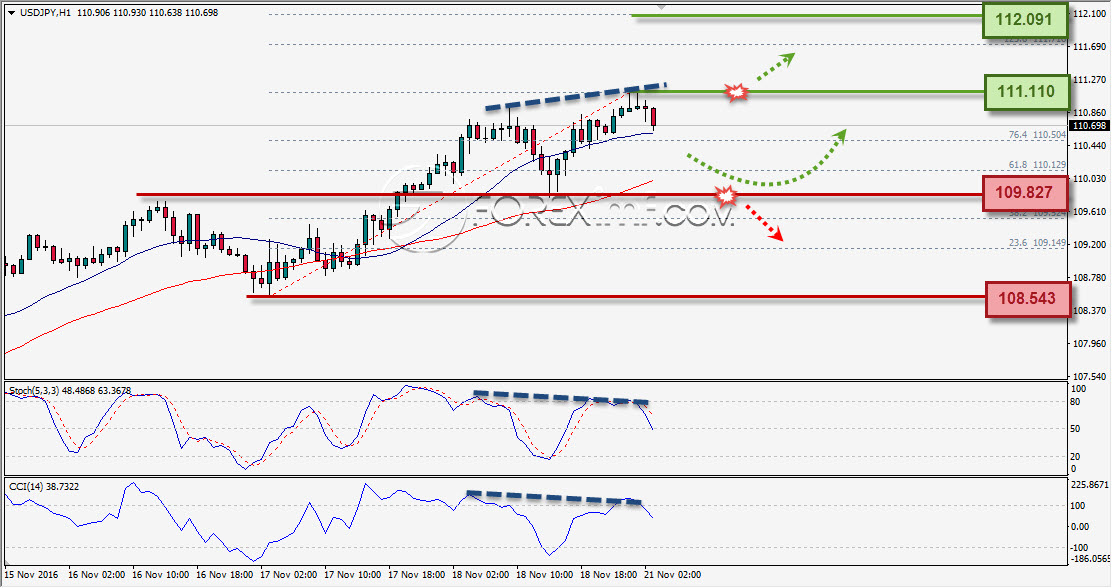Click the 107.960 price axis label
Viewport: 1112px width, 588px height.
(1090, 343)
